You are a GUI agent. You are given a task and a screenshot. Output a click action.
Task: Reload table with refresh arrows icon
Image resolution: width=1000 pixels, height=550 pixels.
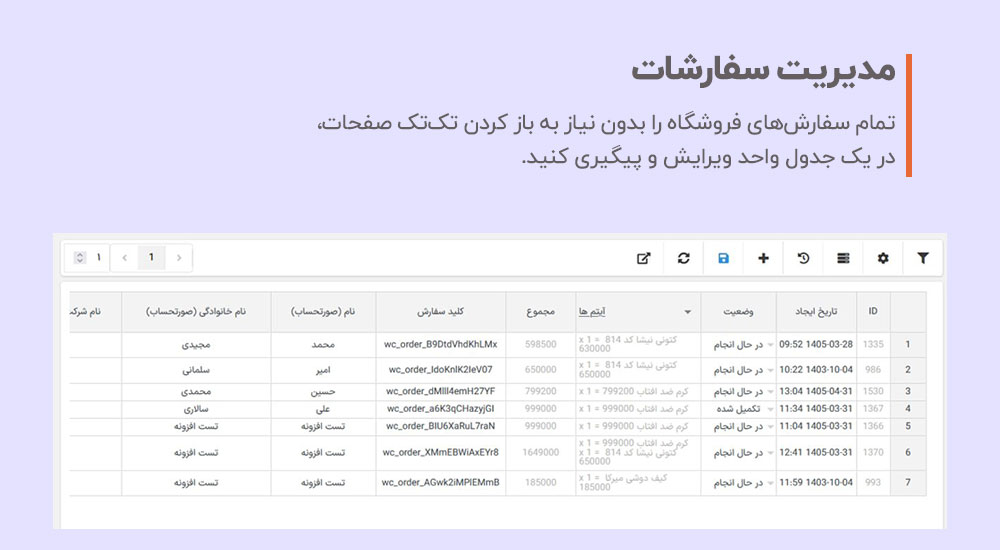click(x=684, y=258)
